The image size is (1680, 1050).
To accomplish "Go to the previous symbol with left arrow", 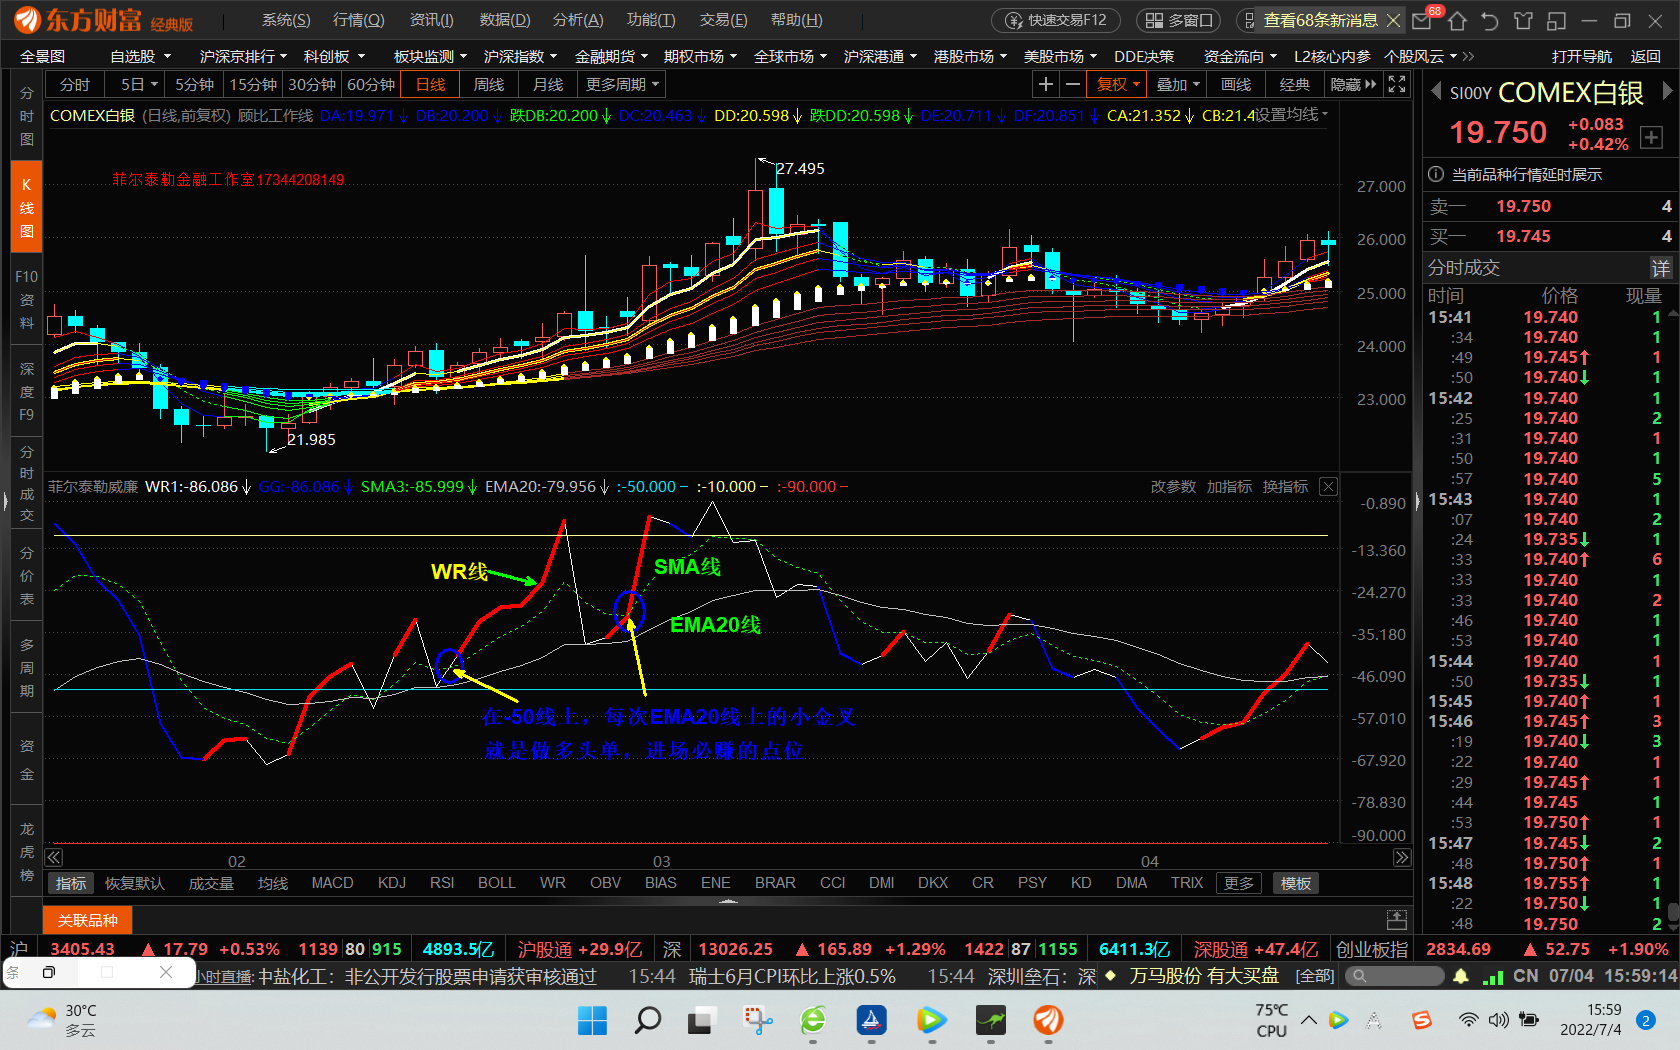I will click(1436, 92).
